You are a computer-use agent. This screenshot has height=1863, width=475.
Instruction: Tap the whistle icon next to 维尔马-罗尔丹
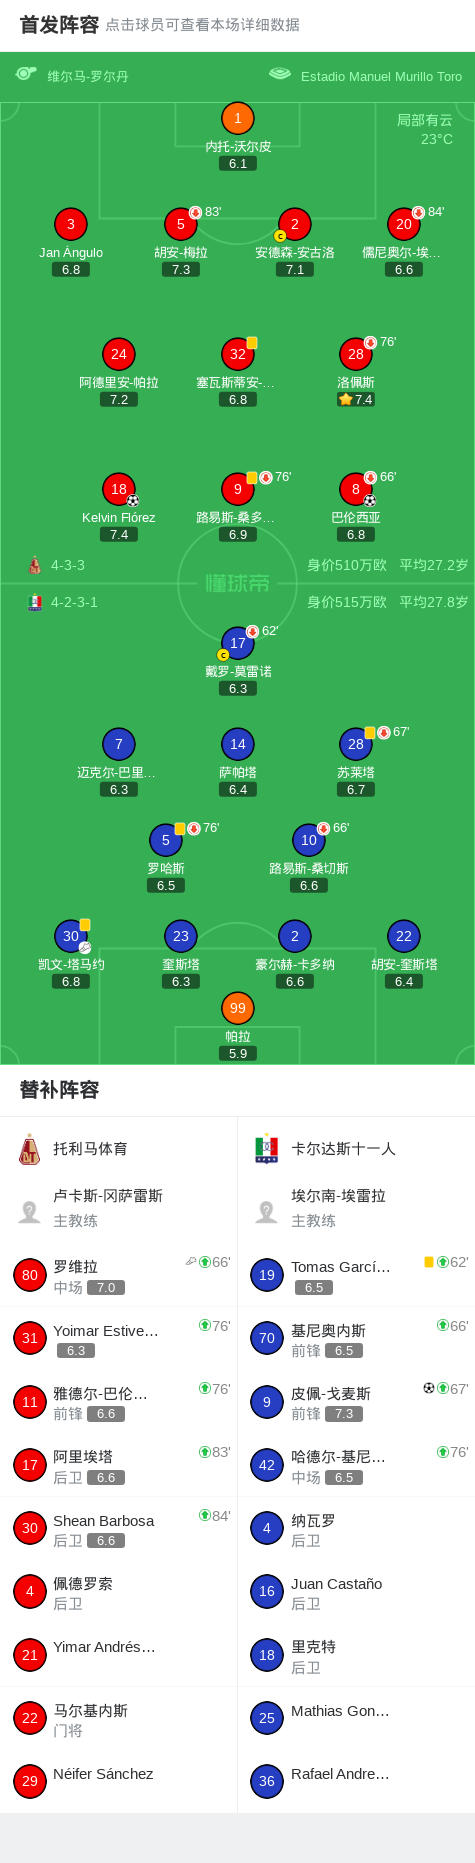[x=26, y=74]
